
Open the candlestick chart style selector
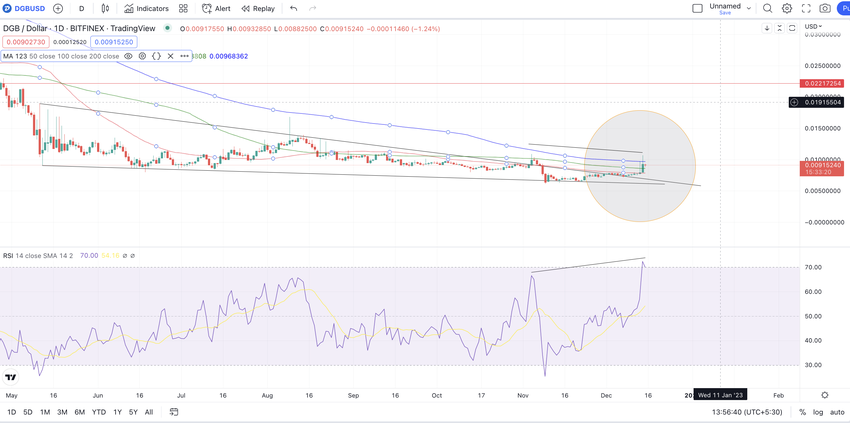[106, 9]
